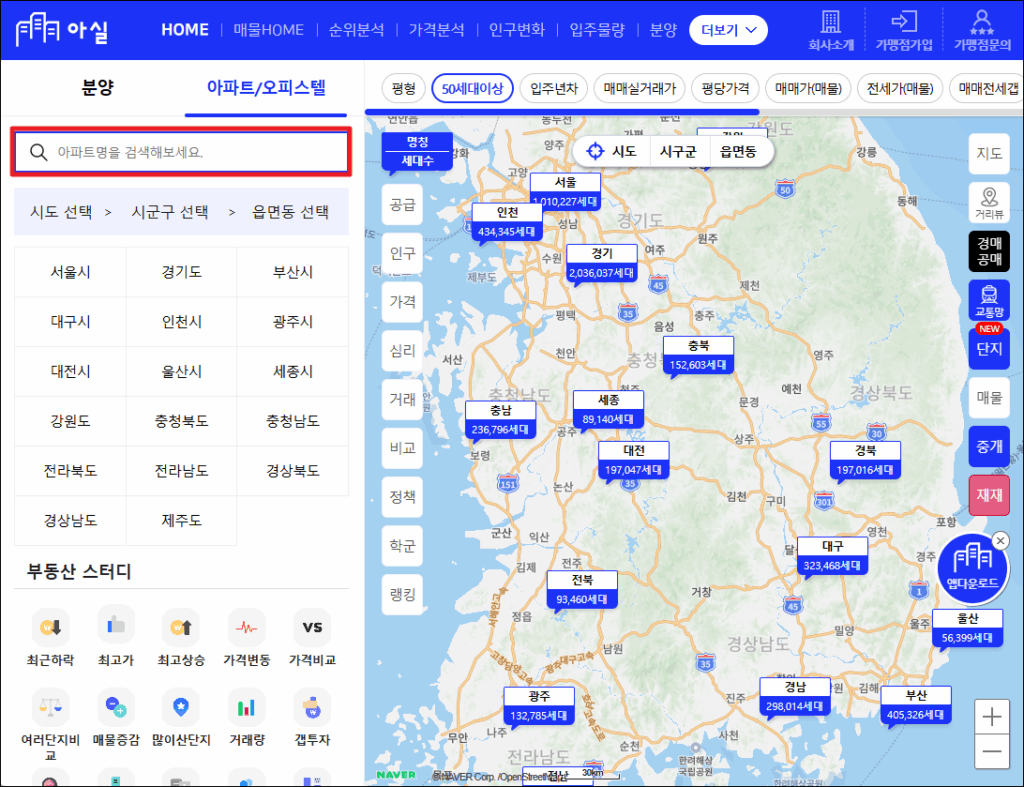Switch map level to 시구군
Screen dimensions: 1024x787
coord(679,151)
